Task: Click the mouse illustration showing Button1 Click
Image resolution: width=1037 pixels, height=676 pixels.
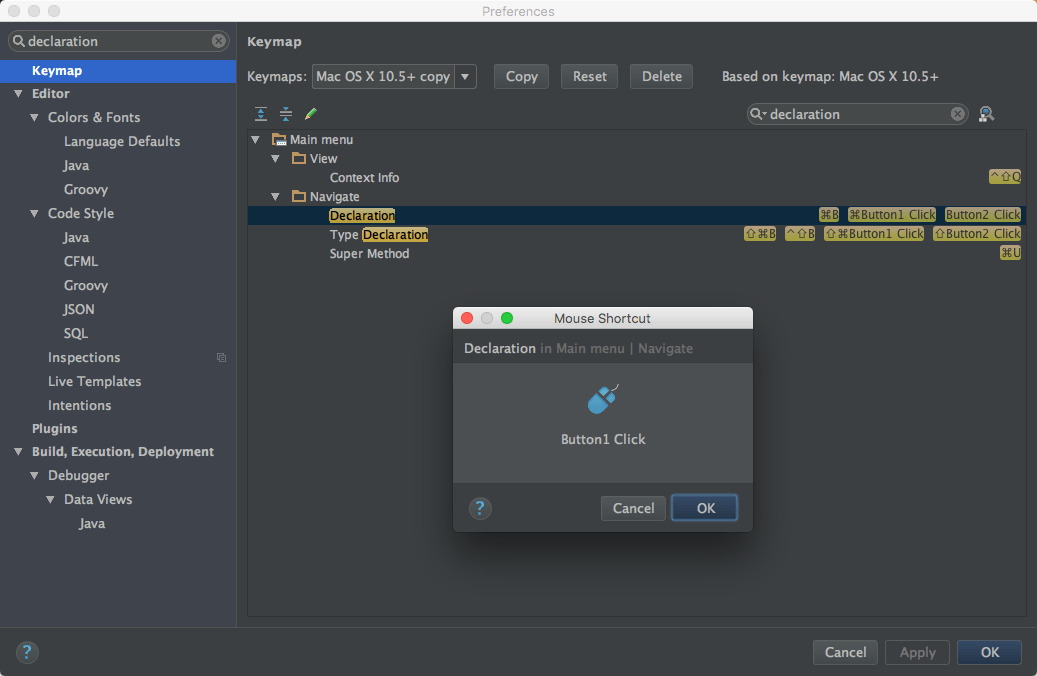Action: point(602,398)
